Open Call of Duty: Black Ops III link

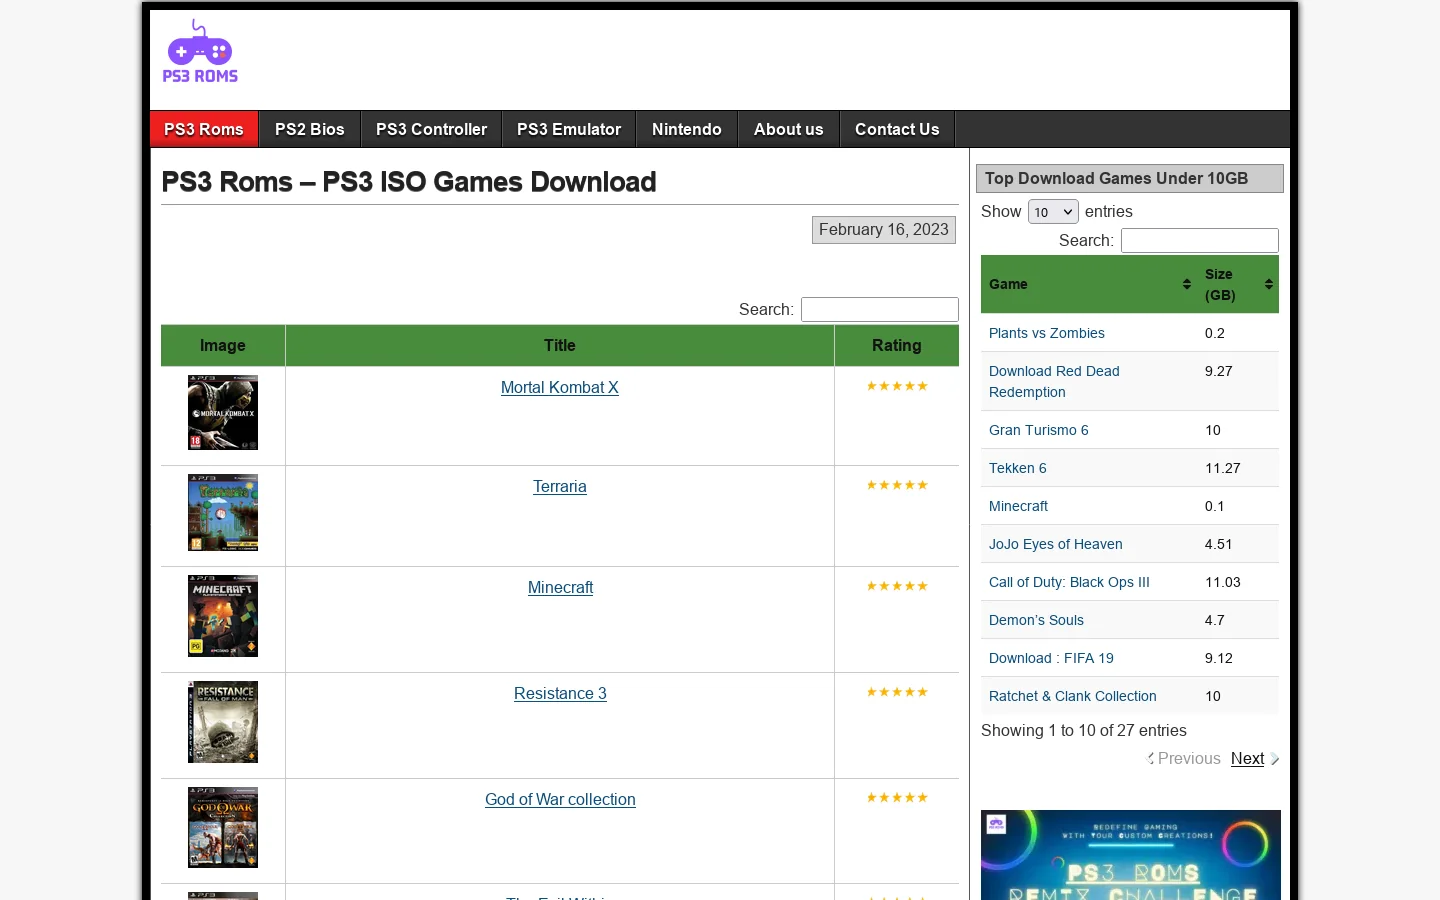(x=1069, y=582)
